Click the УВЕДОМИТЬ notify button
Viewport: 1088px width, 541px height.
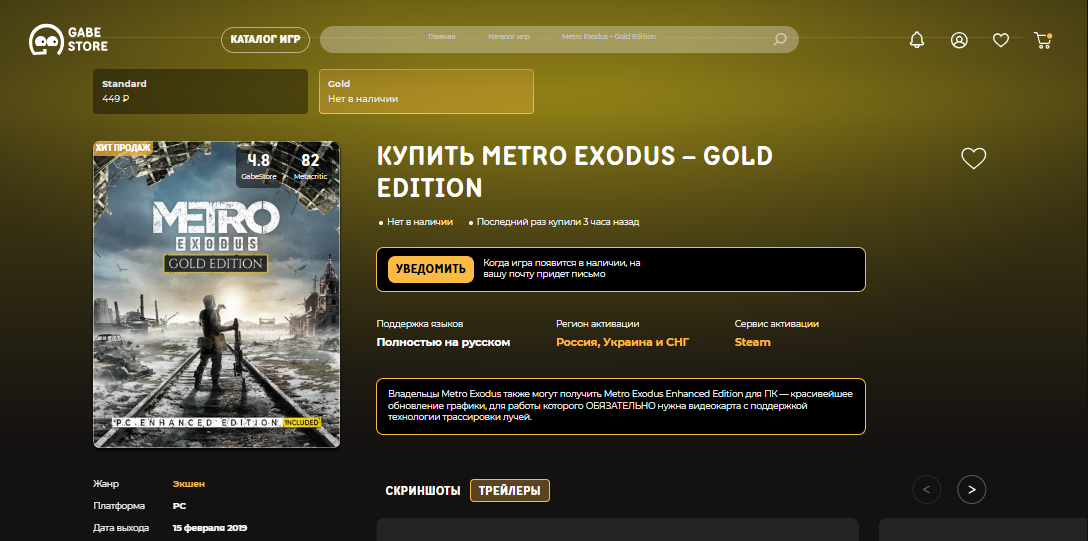pos(430,269)
